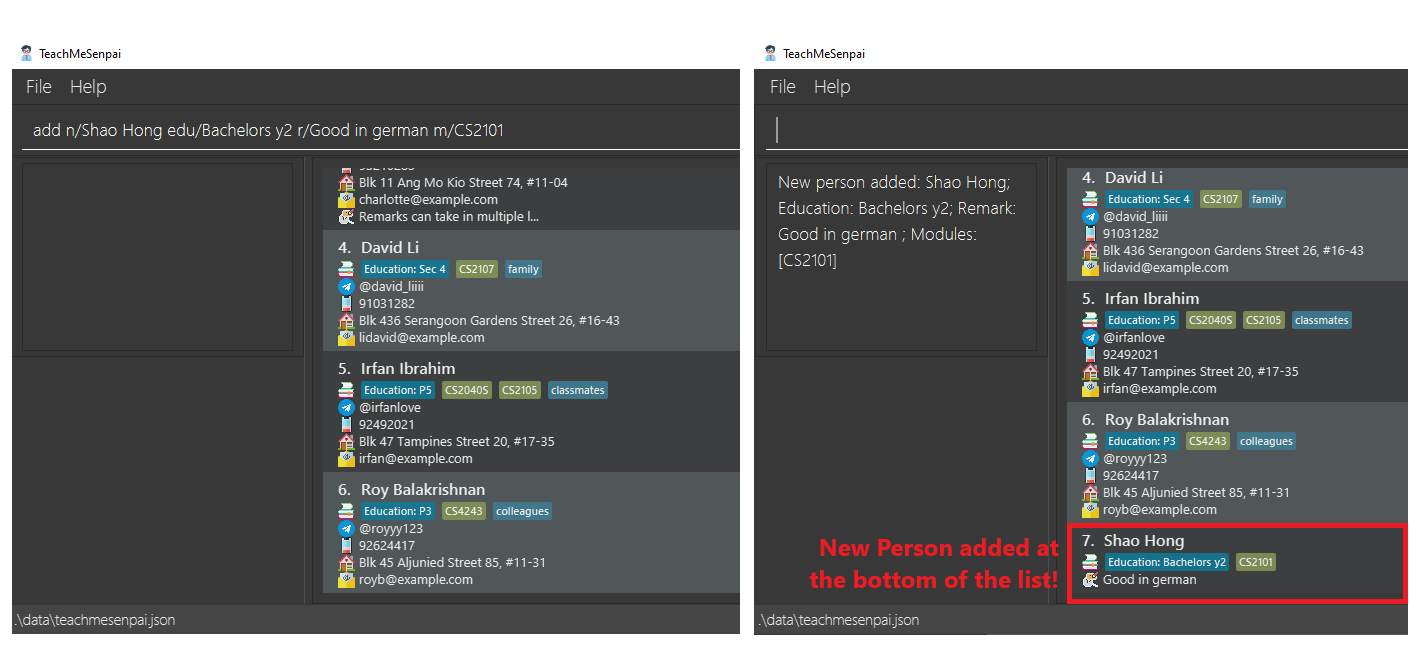This screenshot has width=1416, height=672.
Task: Click Telegram icon beside @david_liiii, left window
Action: tap(346, 286)
